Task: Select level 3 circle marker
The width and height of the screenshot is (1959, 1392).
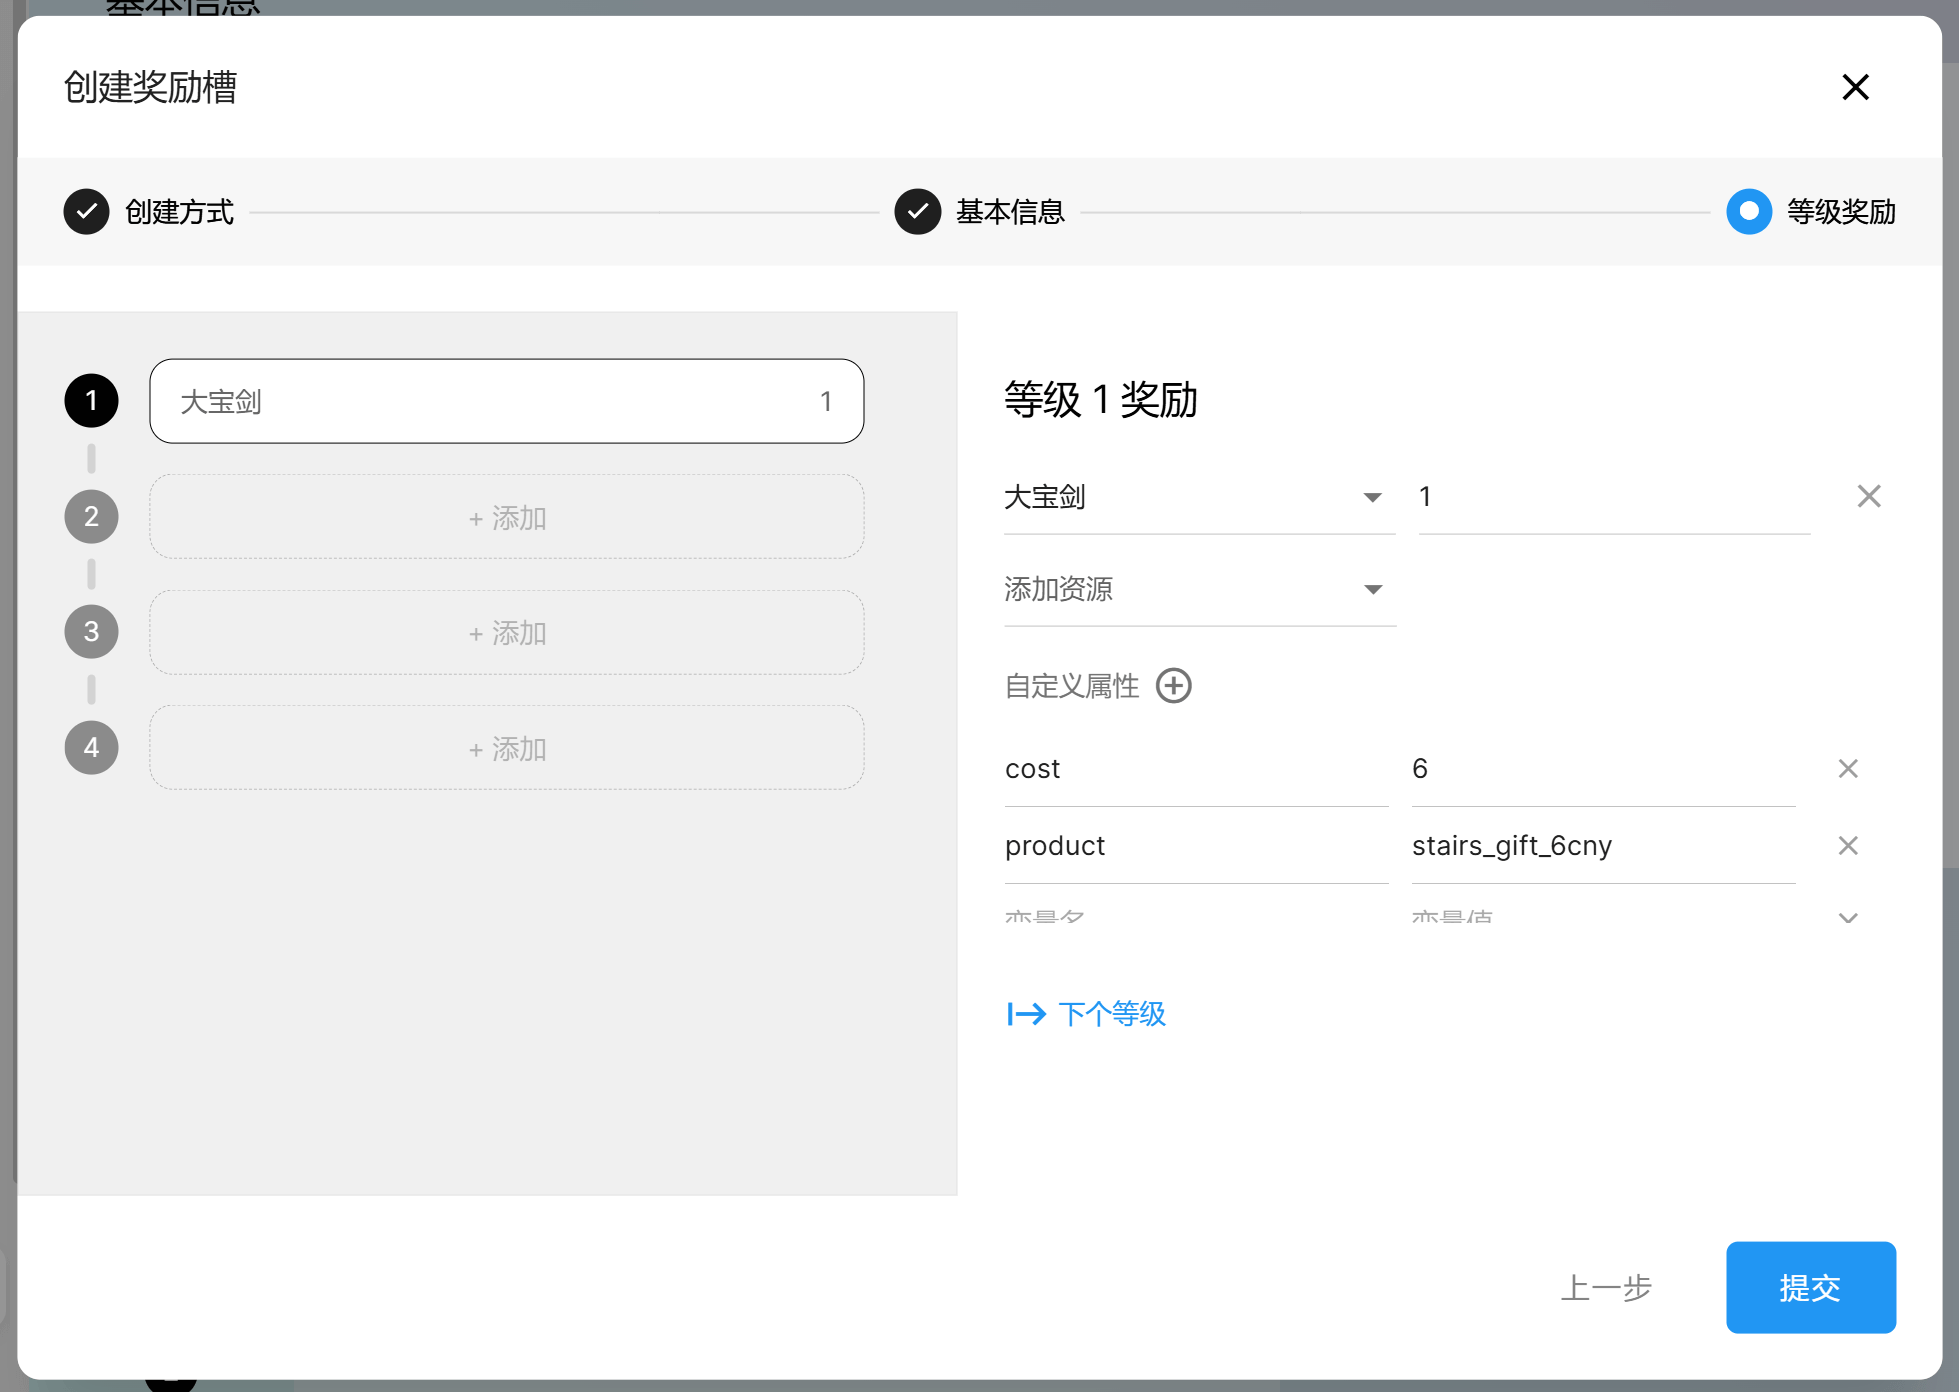Action: coord(91,632)
